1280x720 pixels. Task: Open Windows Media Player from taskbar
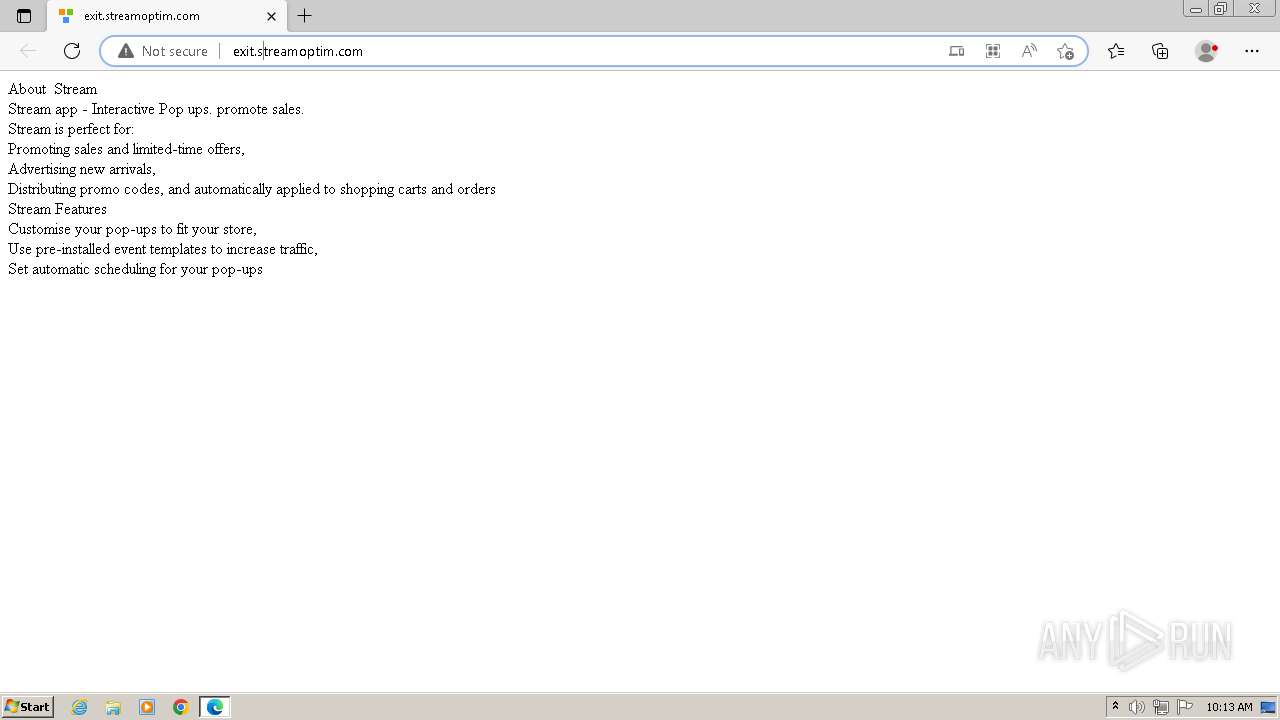(147, 707)
